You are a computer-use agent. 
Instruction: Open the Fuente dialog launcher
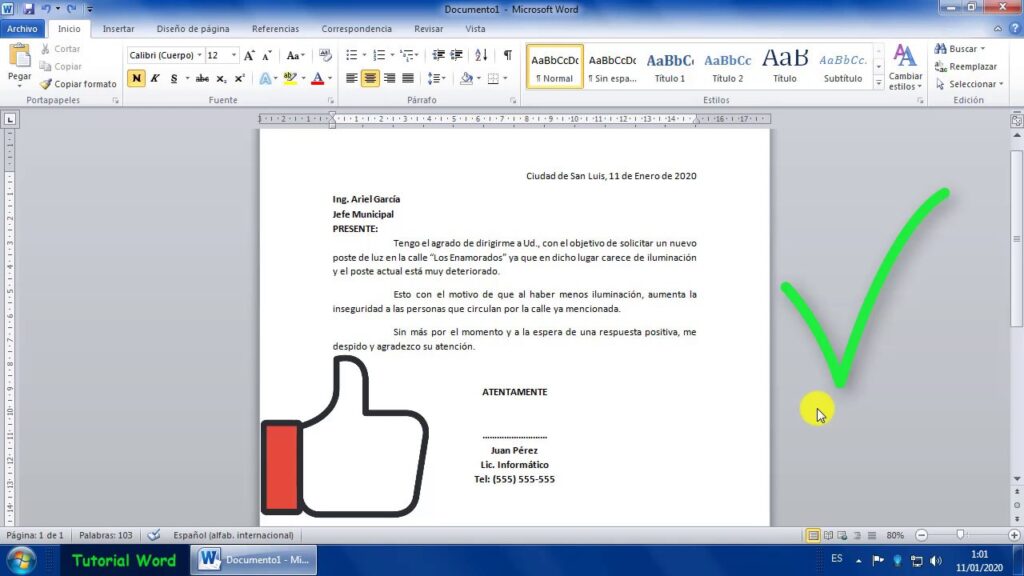click(330, 101)
